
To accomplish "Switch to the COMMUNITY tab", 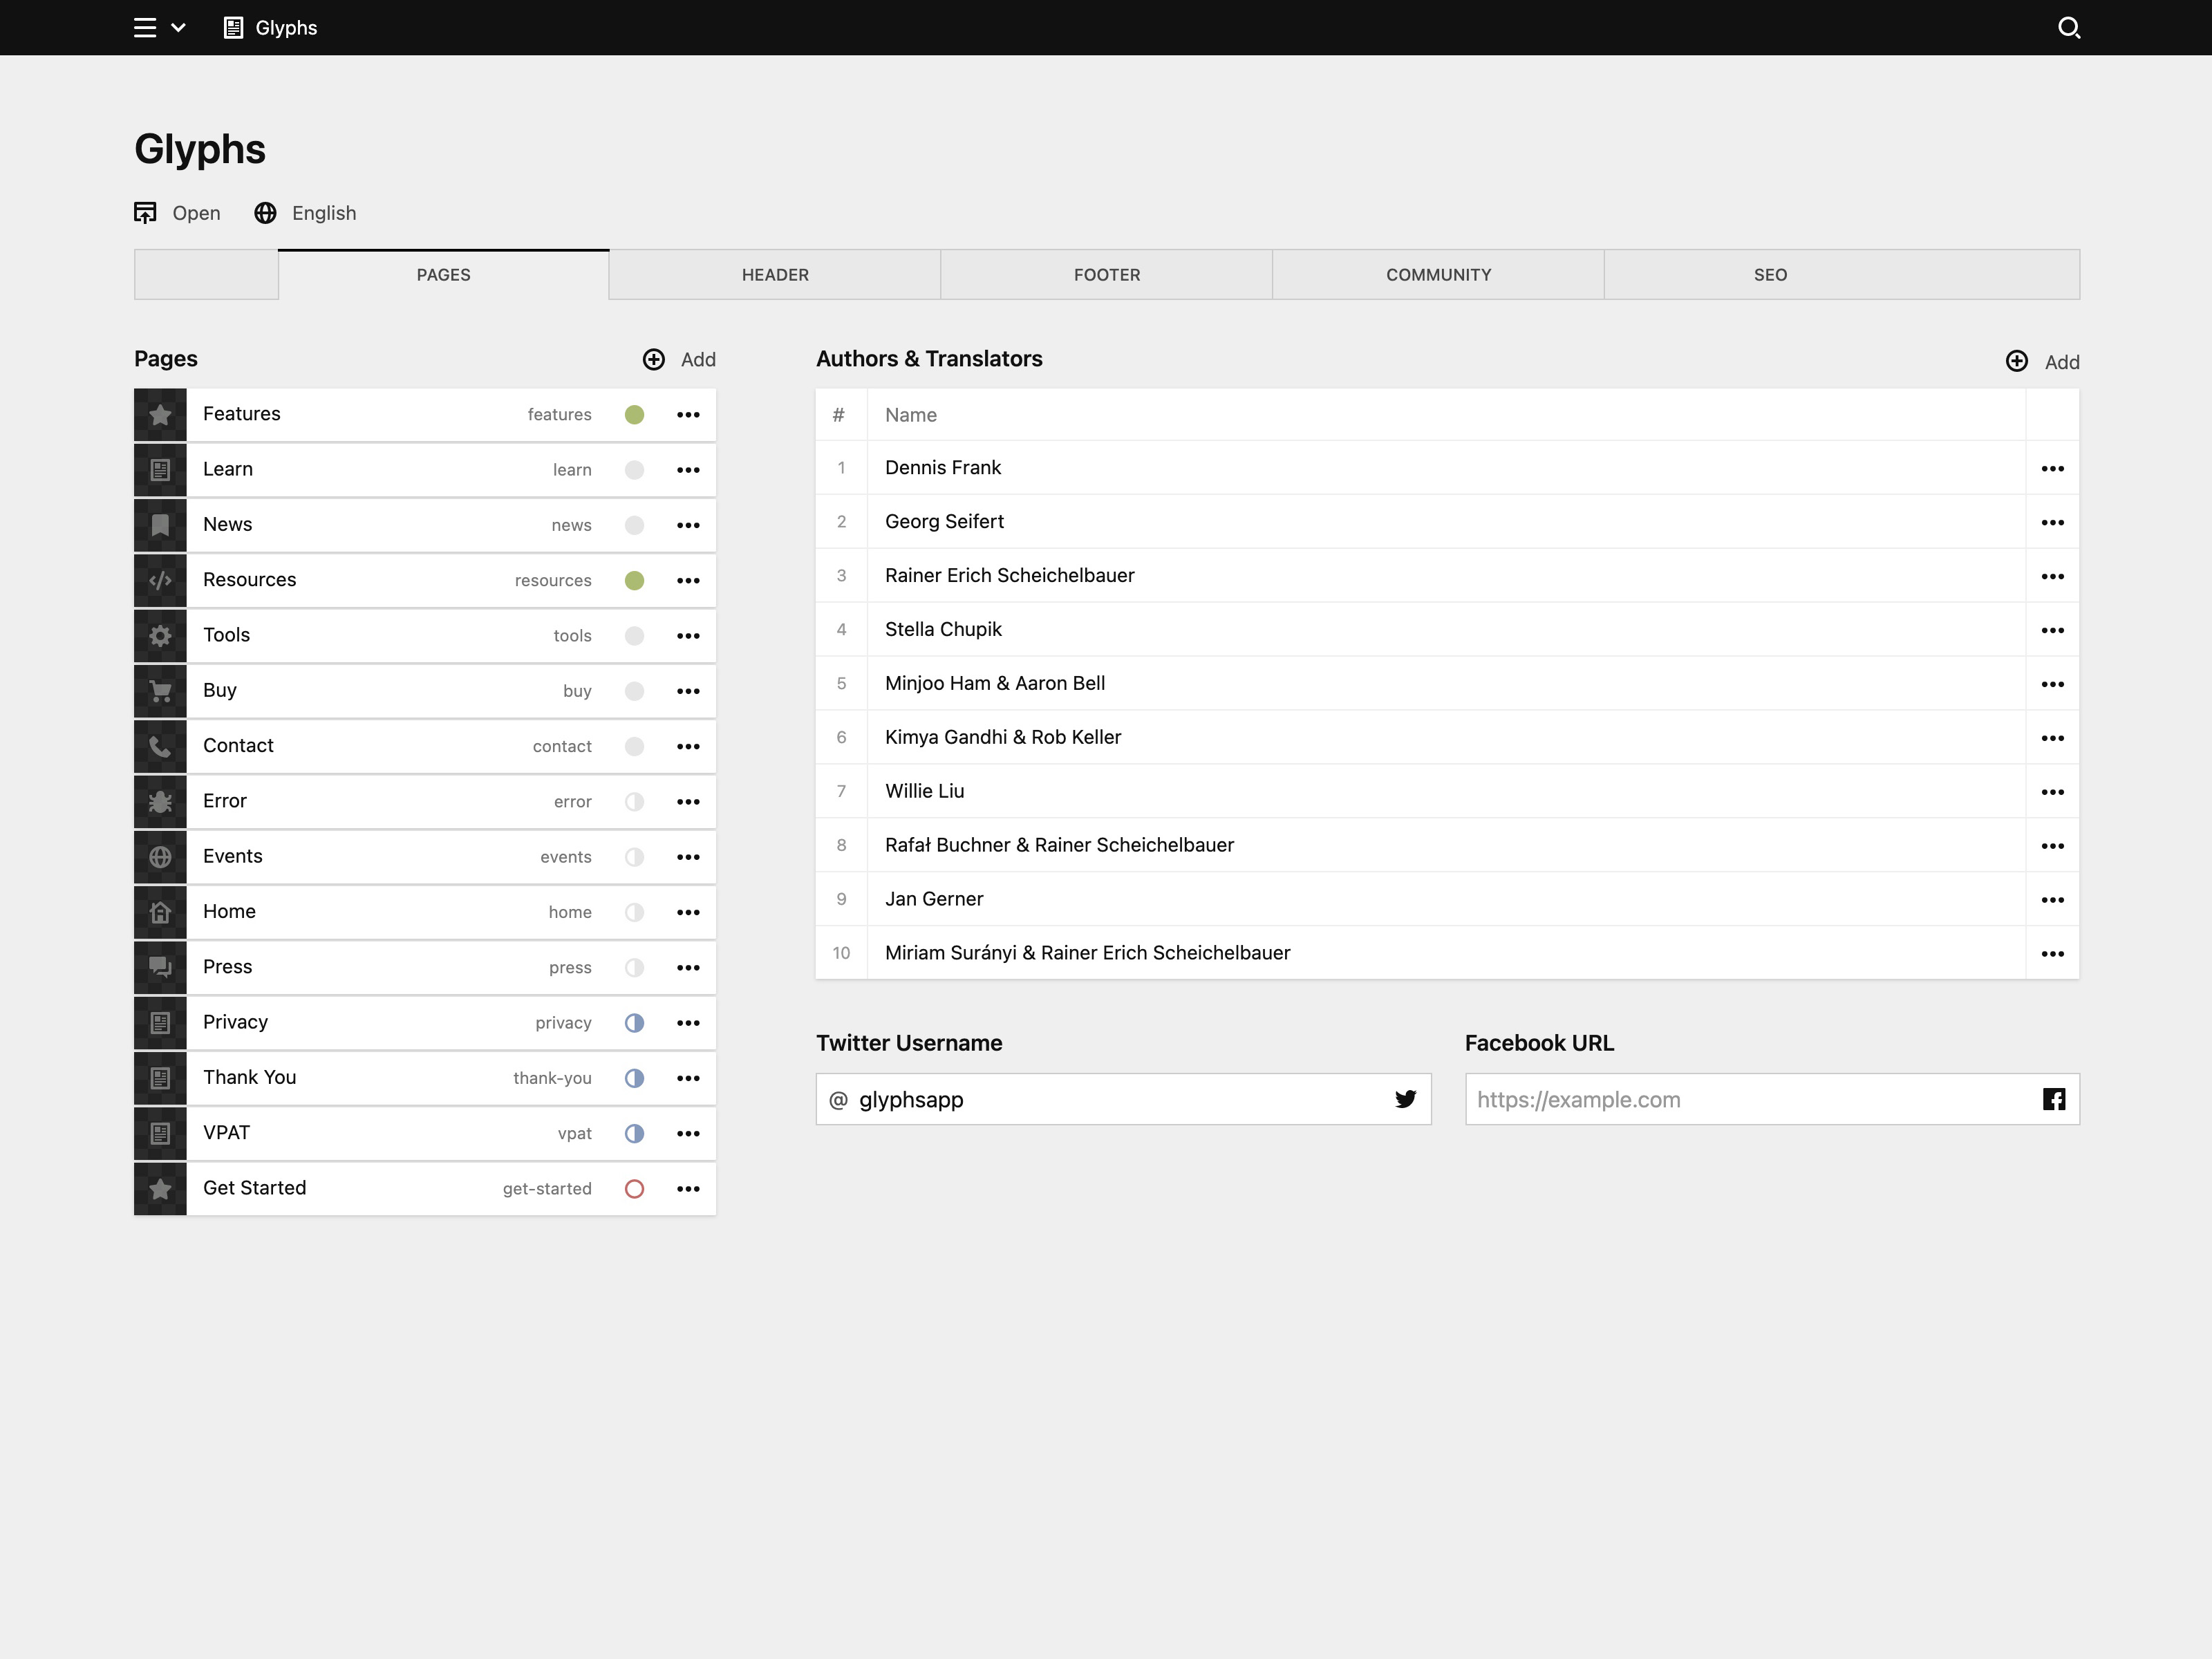I will click(1438, 275).
